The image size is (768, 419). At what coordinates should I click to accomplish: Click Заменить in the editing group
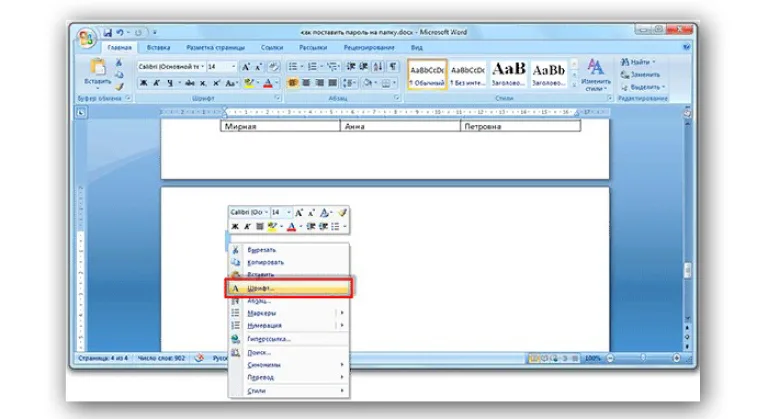click(x=641, y=74)
